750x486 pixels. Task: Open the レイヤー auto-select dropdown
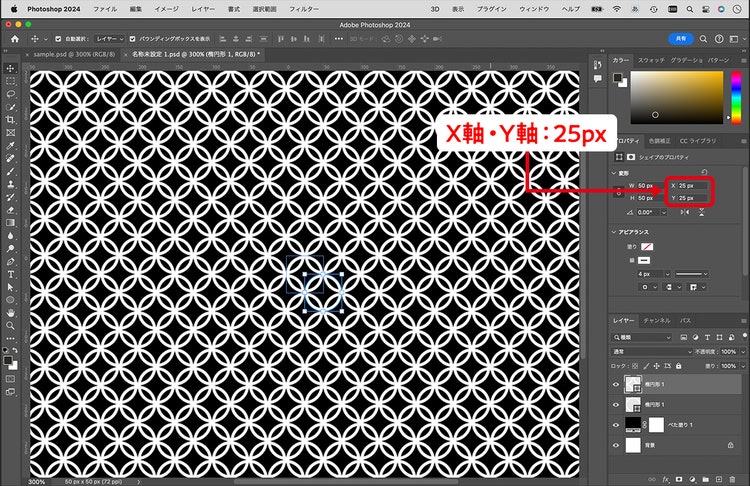[x=110, y=39]
